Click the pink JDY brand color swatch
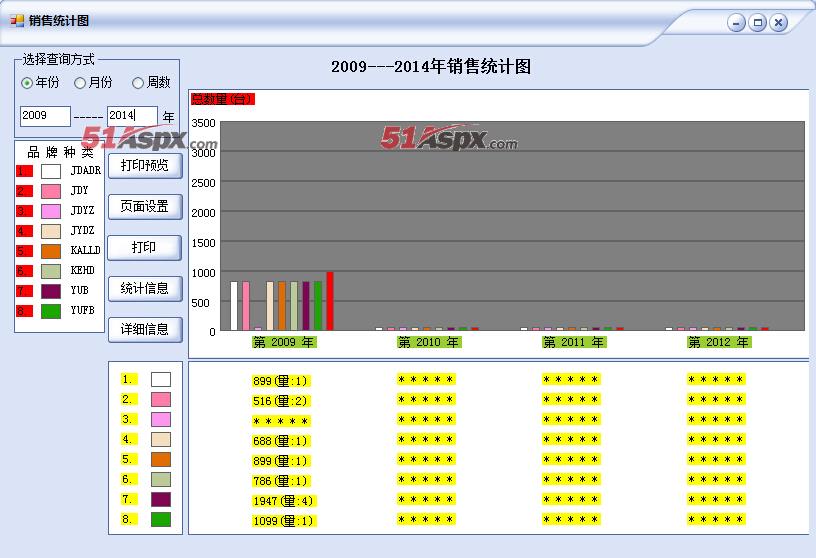Viewport: 816px width, 558px height. pyautogui.click(x=51, y=191)
